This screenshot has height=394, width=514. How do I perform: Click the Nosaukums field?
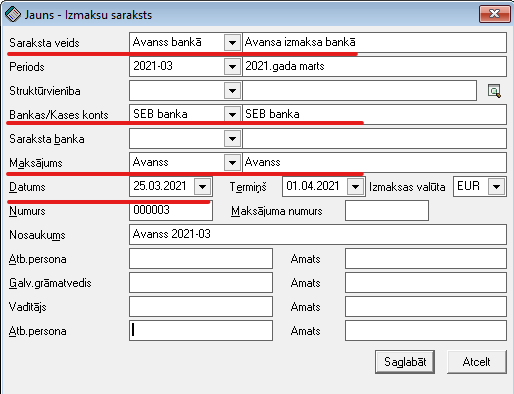pos(318,235)
